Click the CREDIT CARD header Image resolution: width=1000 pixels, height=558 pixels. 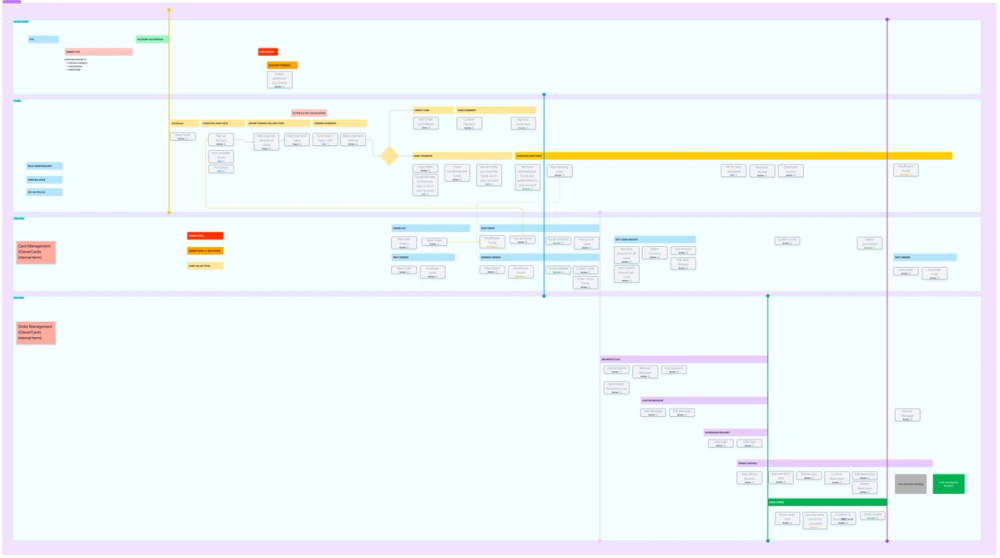point(433,110)
